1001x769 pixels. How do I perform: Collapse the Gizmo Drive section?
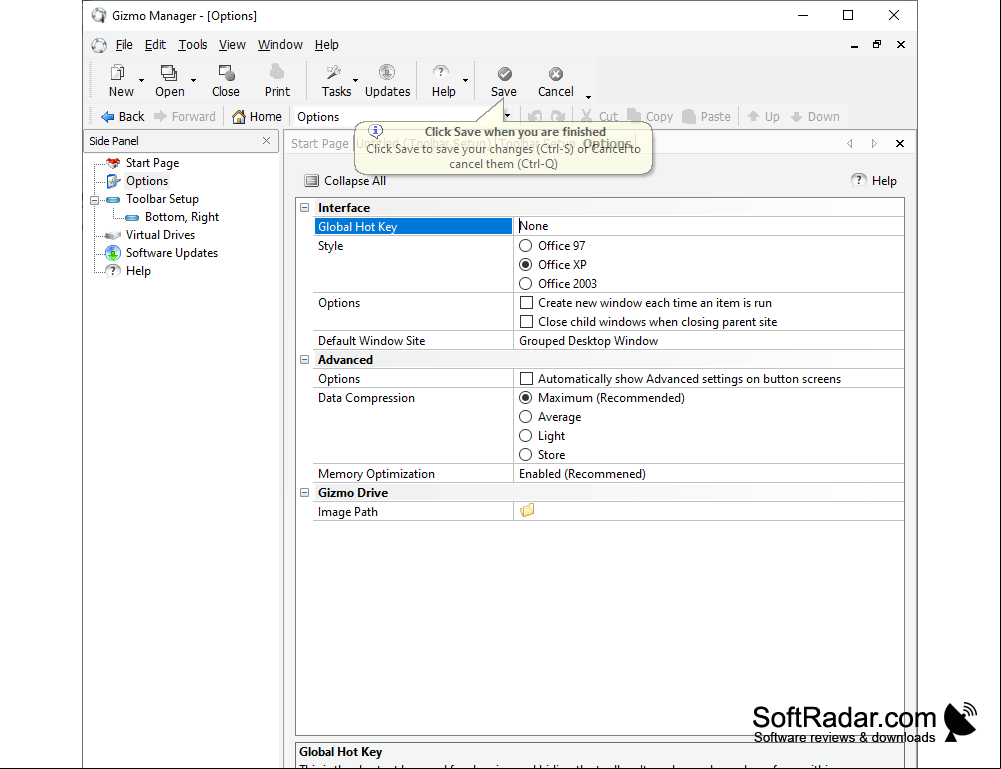305,493
